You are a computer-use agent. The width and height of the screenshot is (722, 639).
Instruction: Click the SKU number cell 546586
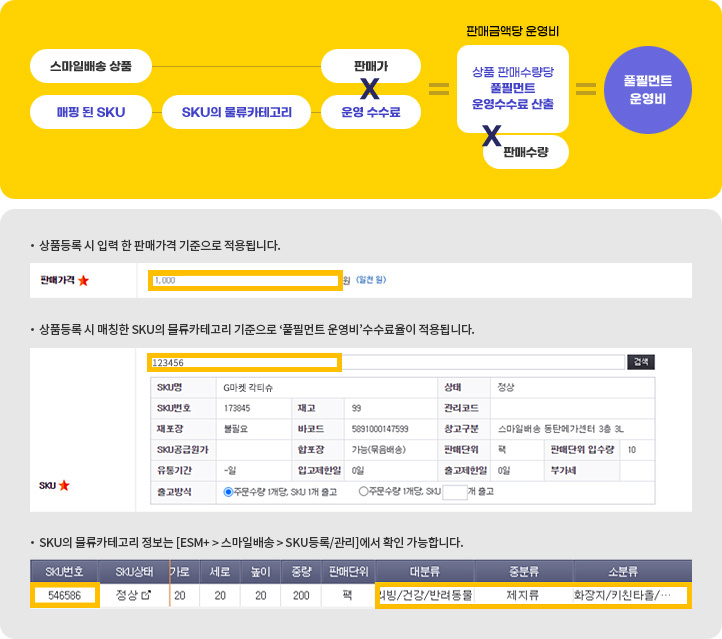65,595
